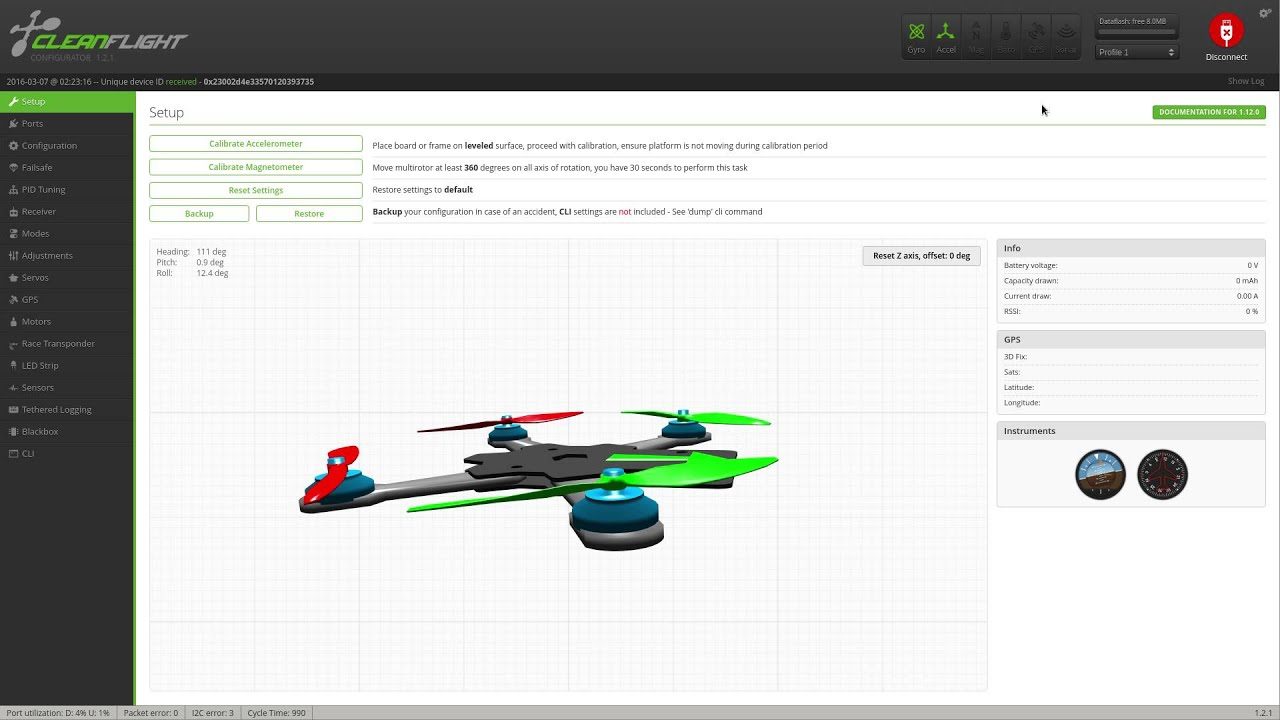The image size is (1280, 720).
Task: Click the Gyro sensor icon
Action: coord(916,36)
